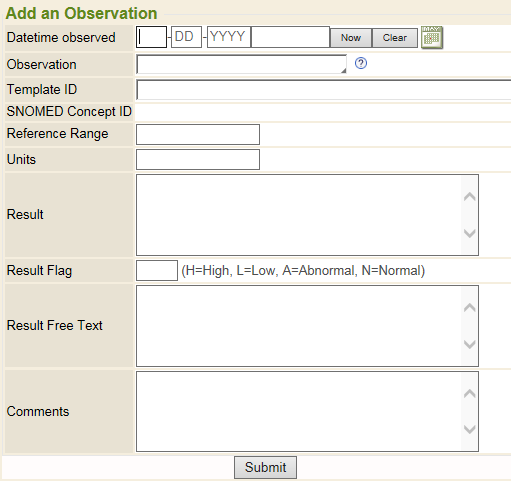Image resolution: width=511 pixels, height=481 pixels.
Task: Click inside the Result text area
Action: 299,215
